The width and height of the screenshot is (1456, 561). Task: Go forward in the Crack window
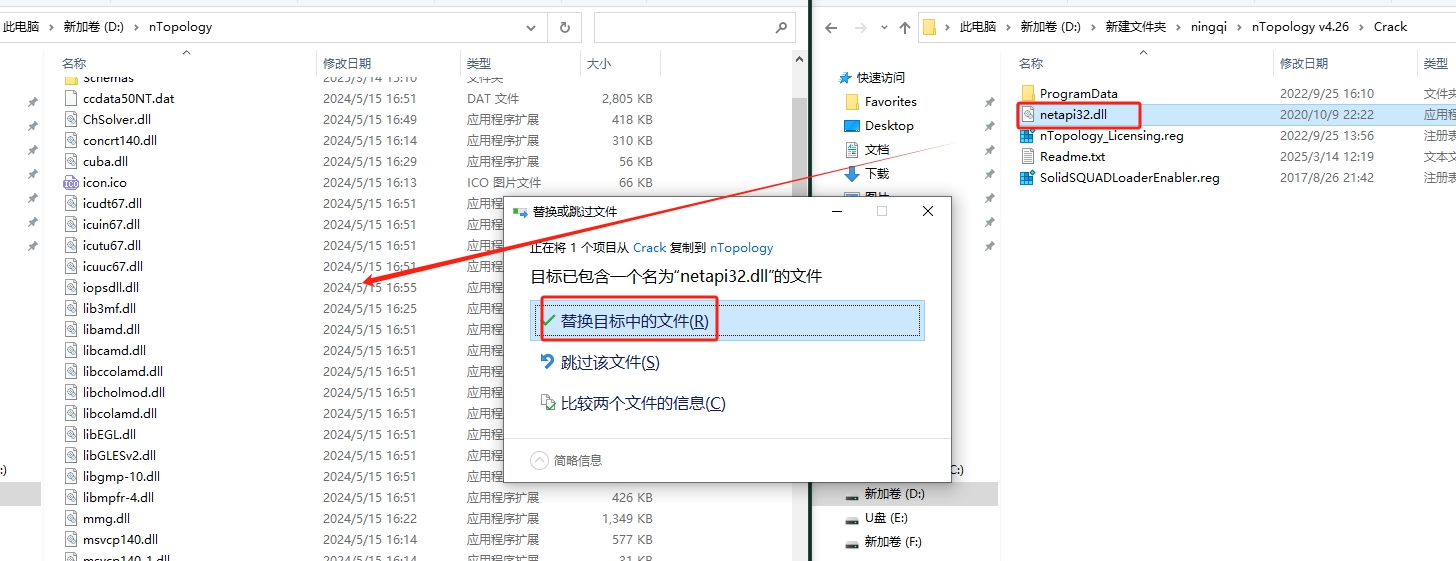click(x=861, y=28)
